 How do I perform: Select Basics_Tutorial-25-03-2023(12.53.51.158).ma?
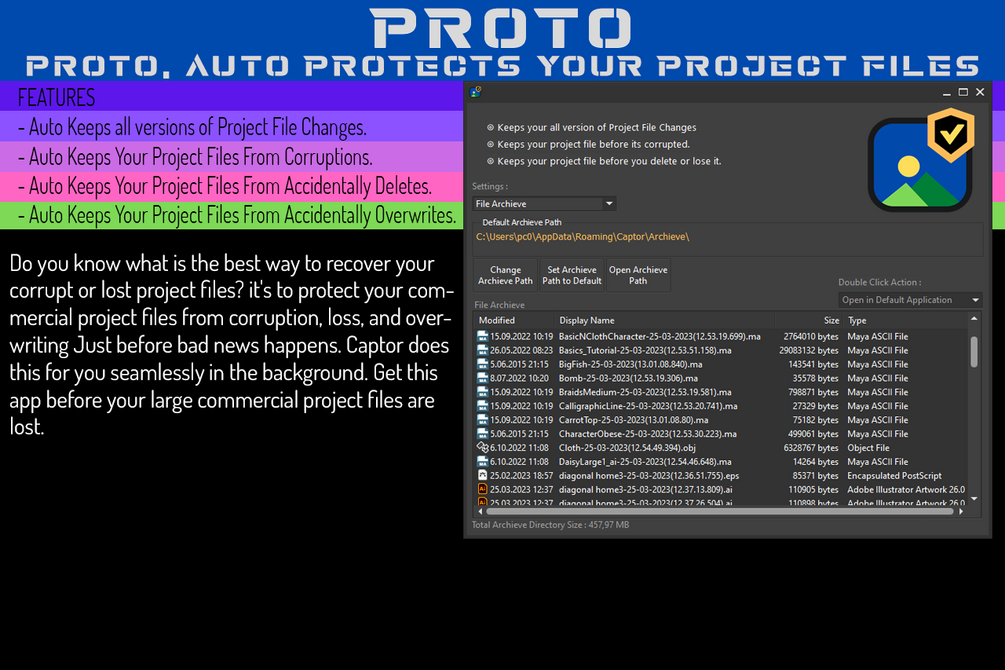click(645, 351)
